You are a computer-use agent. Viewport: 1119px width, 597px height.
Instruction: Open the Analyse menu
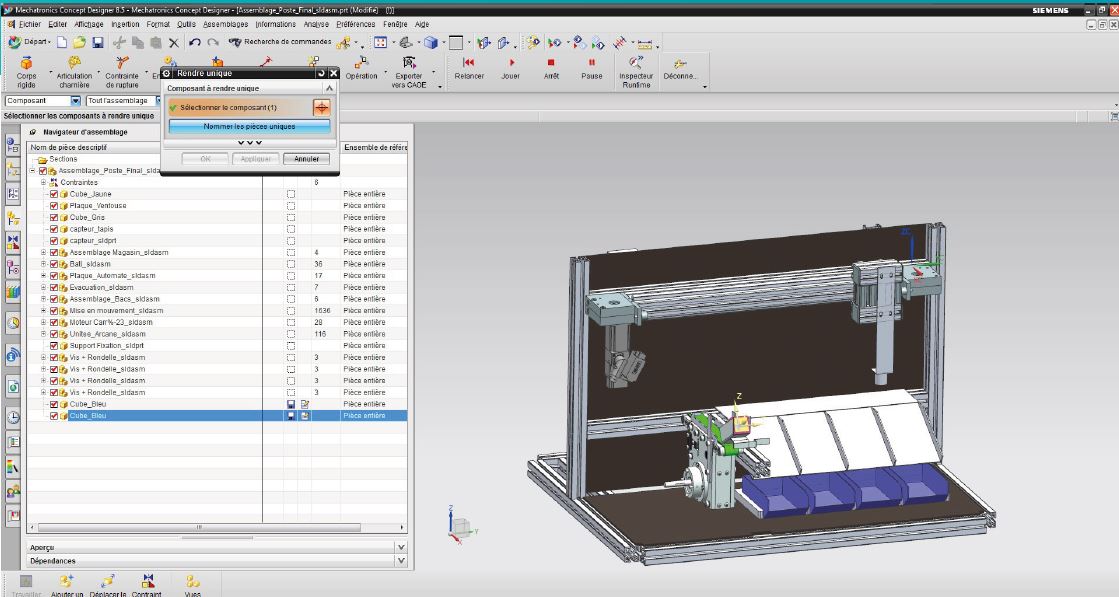[316, 24]
